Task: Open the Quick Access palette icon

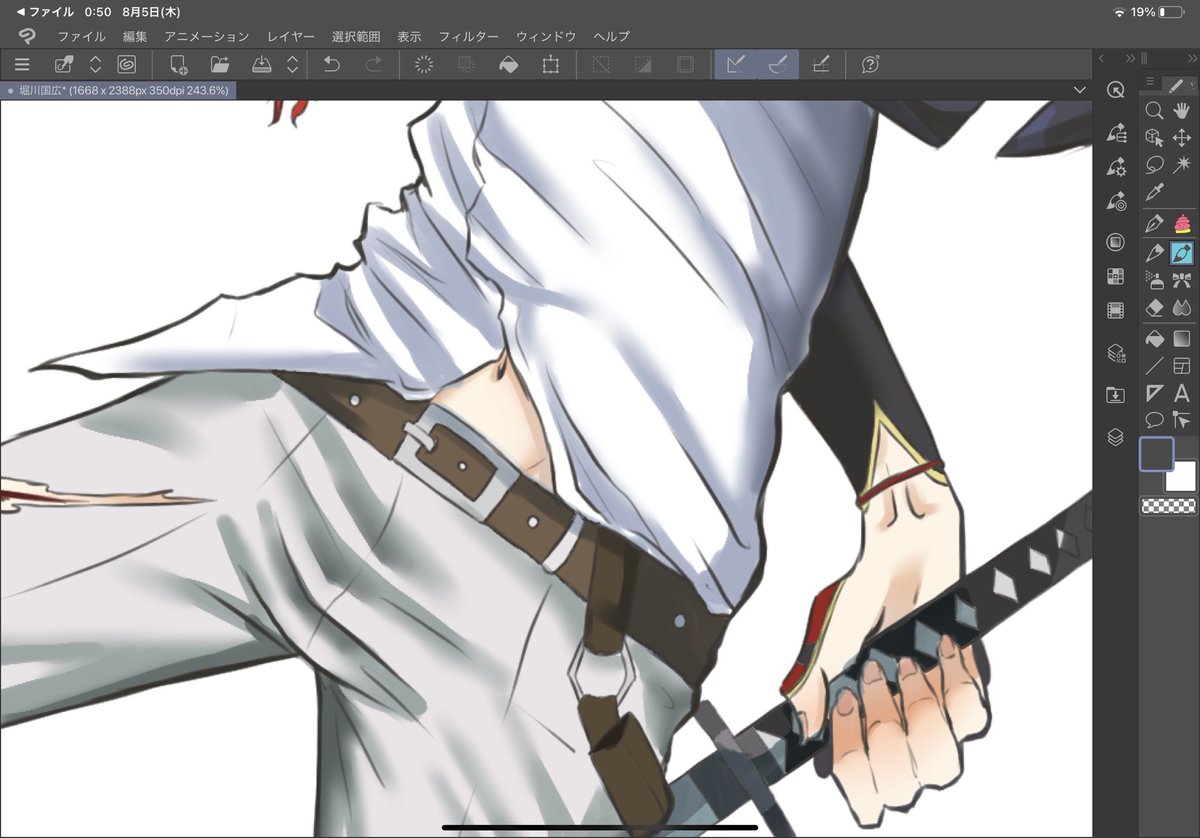Action: pyautogui.click(x=1116, y=90)
